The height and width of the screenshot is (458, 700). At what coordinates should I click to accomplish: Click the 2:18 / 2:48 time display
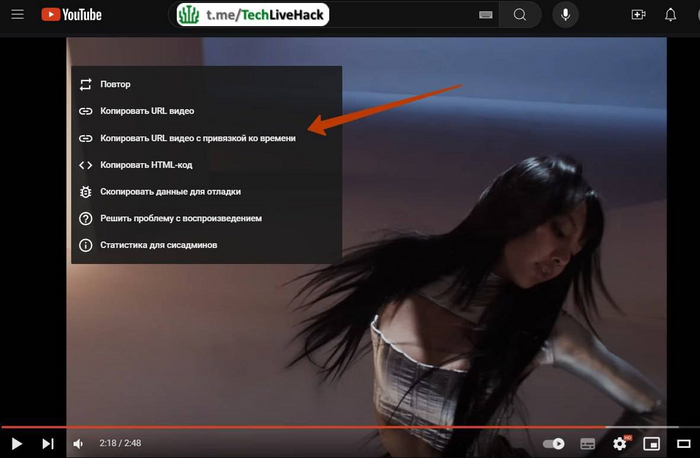(120, 443)
